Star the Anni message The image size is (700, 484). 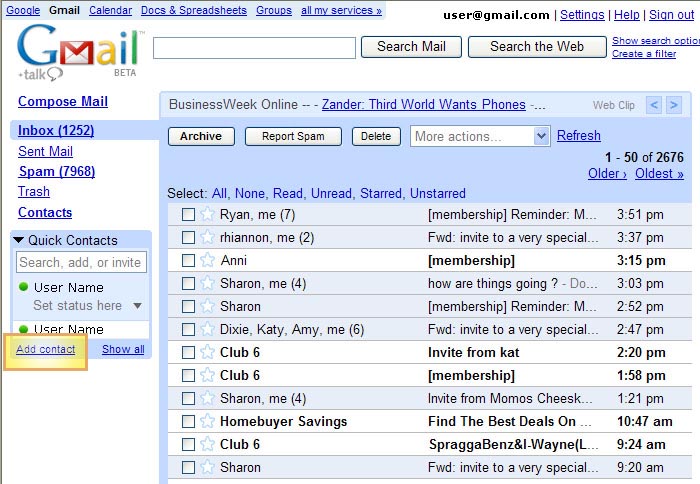point(207,260)
